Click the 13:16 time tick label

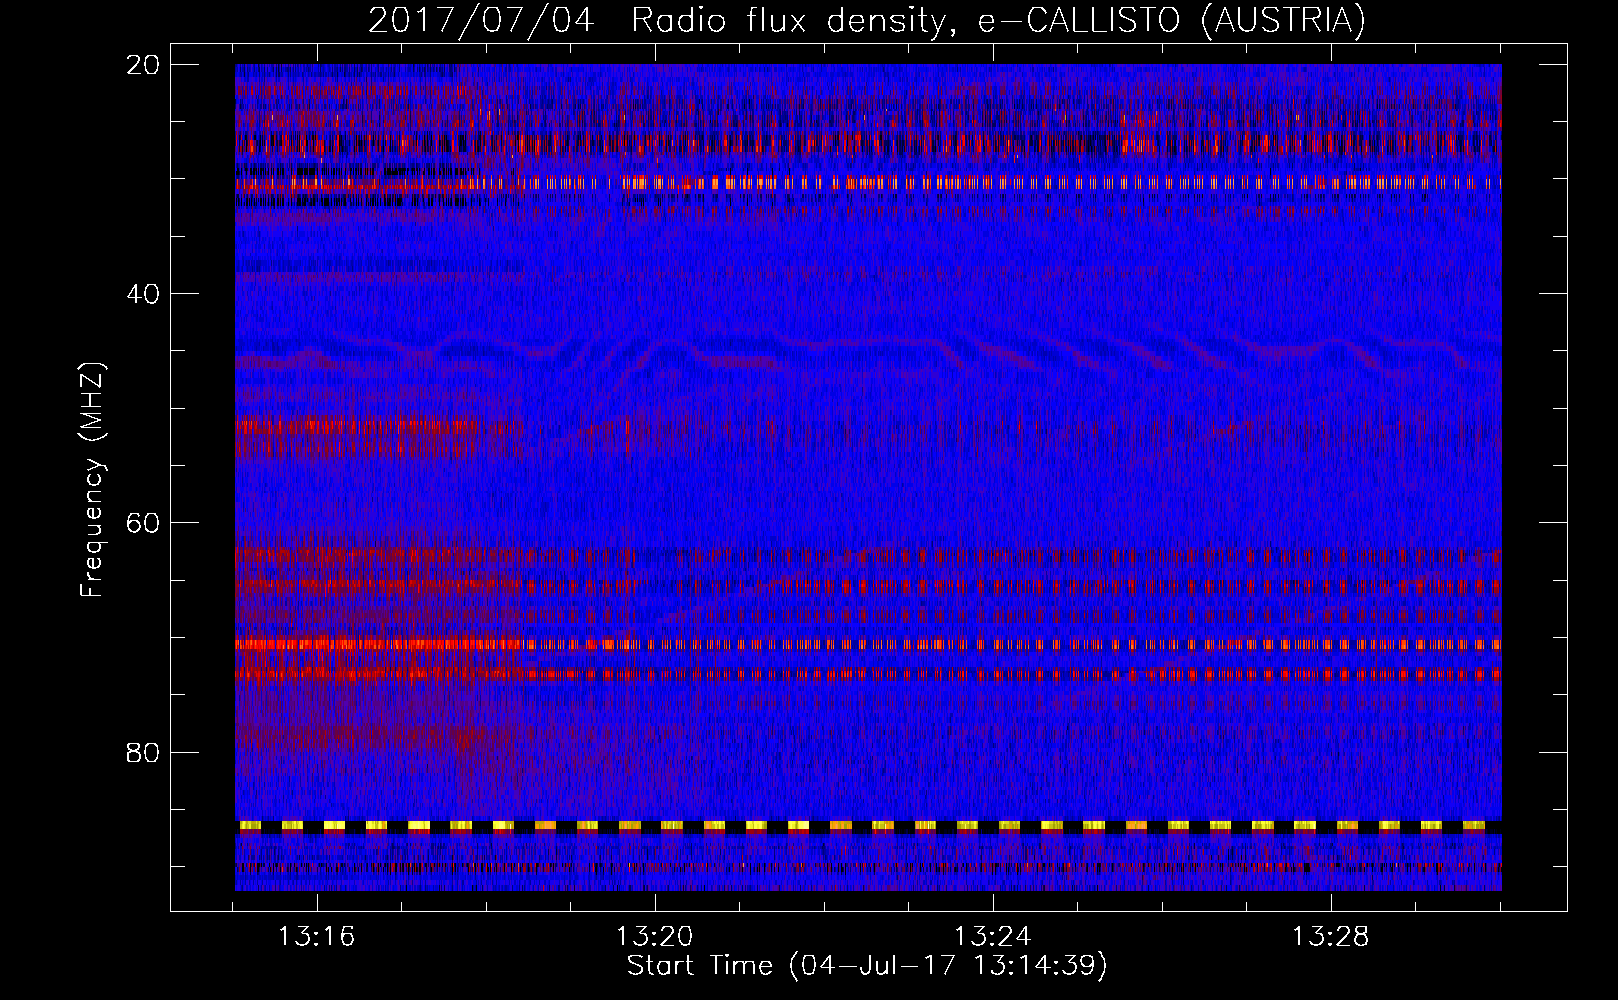coord(316,937)
